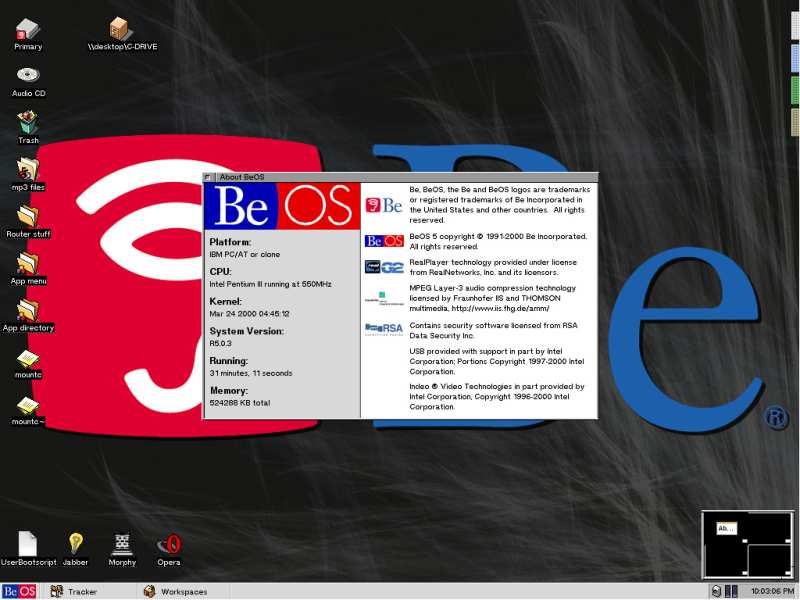Click the Deskbar clock showing 10:03 PM
The width and height of the screenshot is (800, 600).
[x=771, y=591]
